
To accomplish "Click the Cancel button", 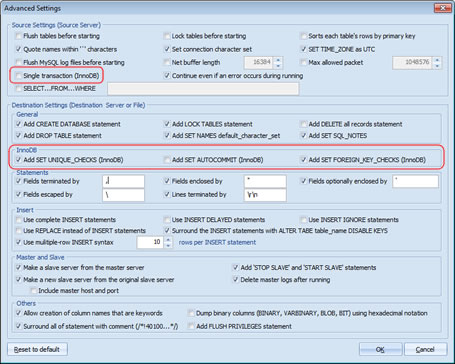I will click(x=425, y=349).
